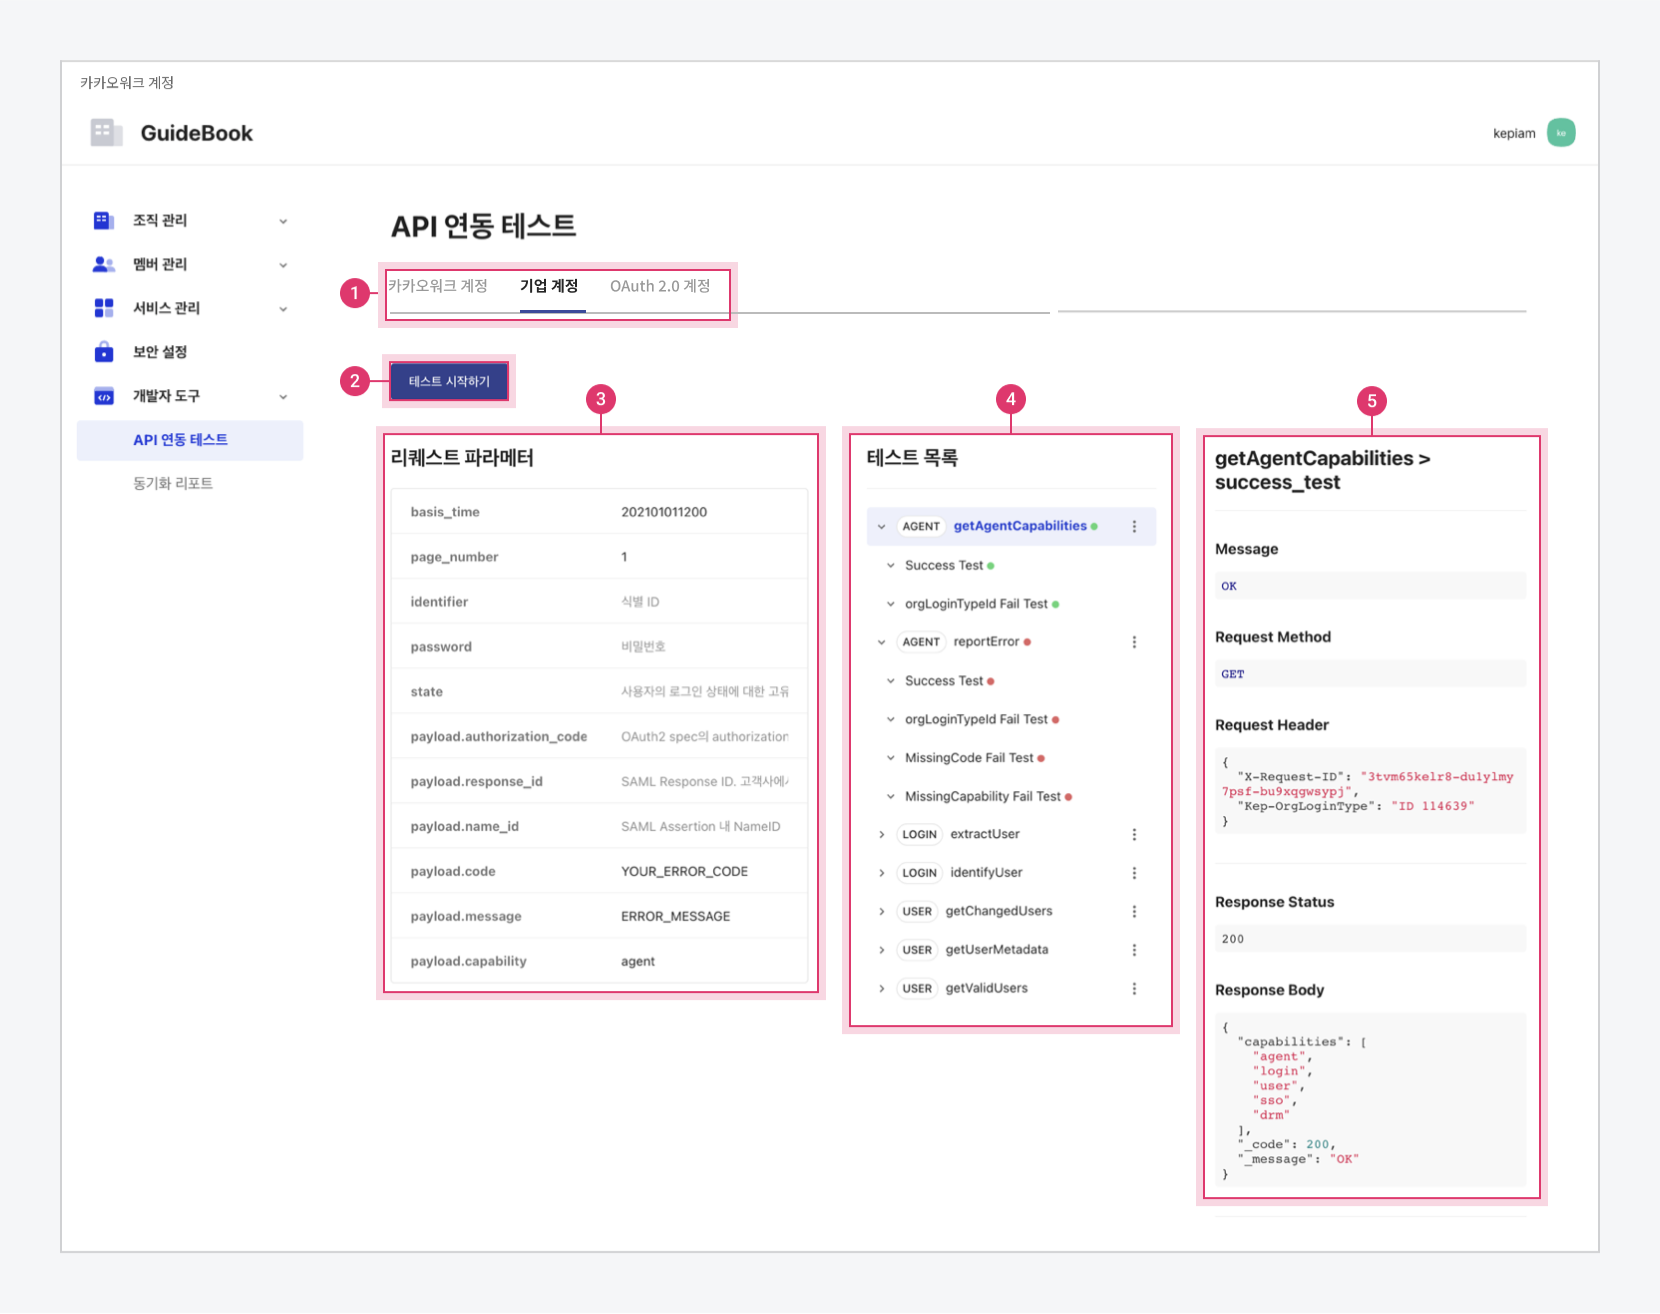Expand the getValidUsers test group
The height and width of the screenshot is (1314, 1660).
[881, 988]
